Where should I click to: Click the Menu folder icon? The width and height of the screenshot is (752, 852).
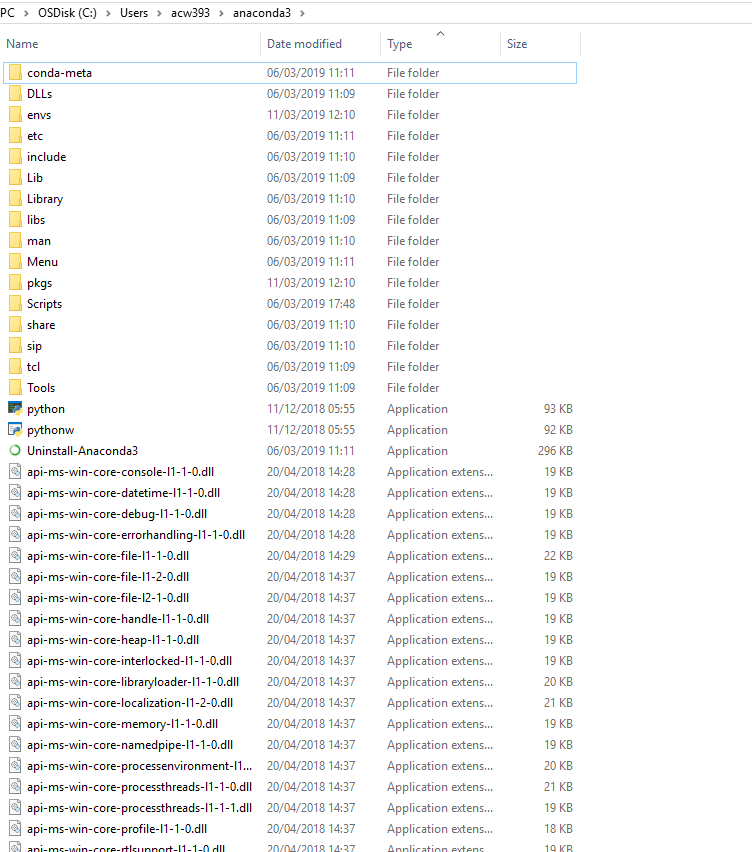tap(15, 262)
